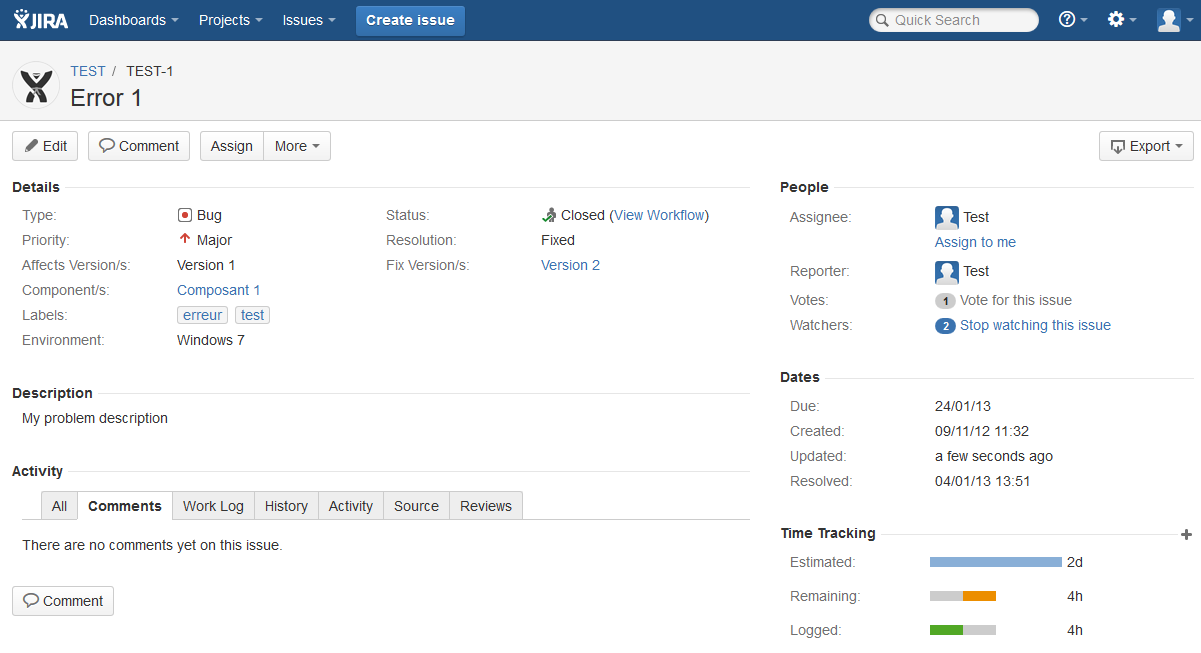Click the votes count badge
Screen dimensions: 1201x653
[945, 300]
